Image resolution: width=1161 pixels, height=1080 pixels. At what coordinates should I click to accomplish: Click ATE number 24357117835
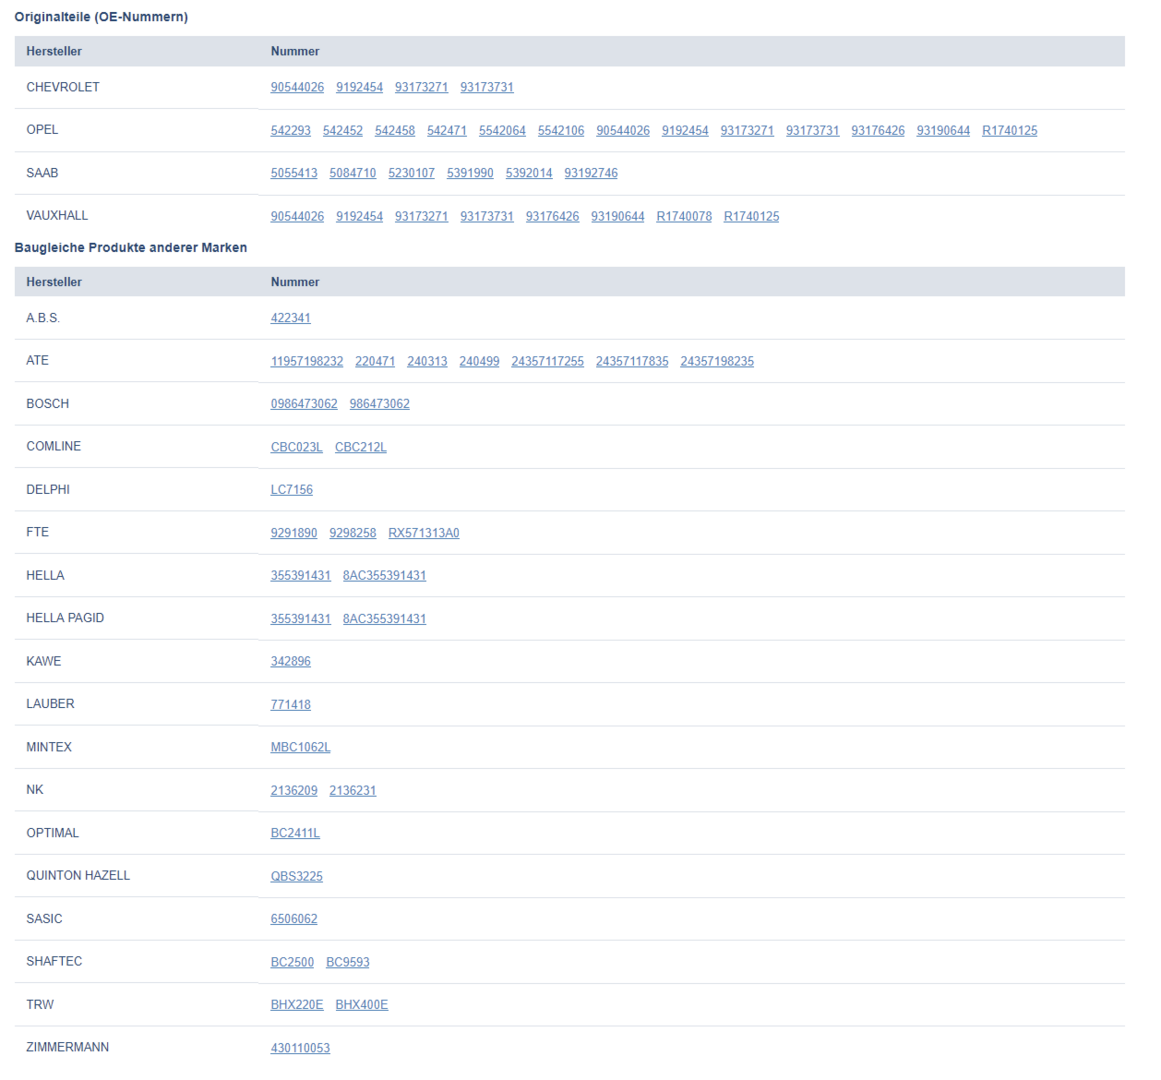[x=632, y=361]
